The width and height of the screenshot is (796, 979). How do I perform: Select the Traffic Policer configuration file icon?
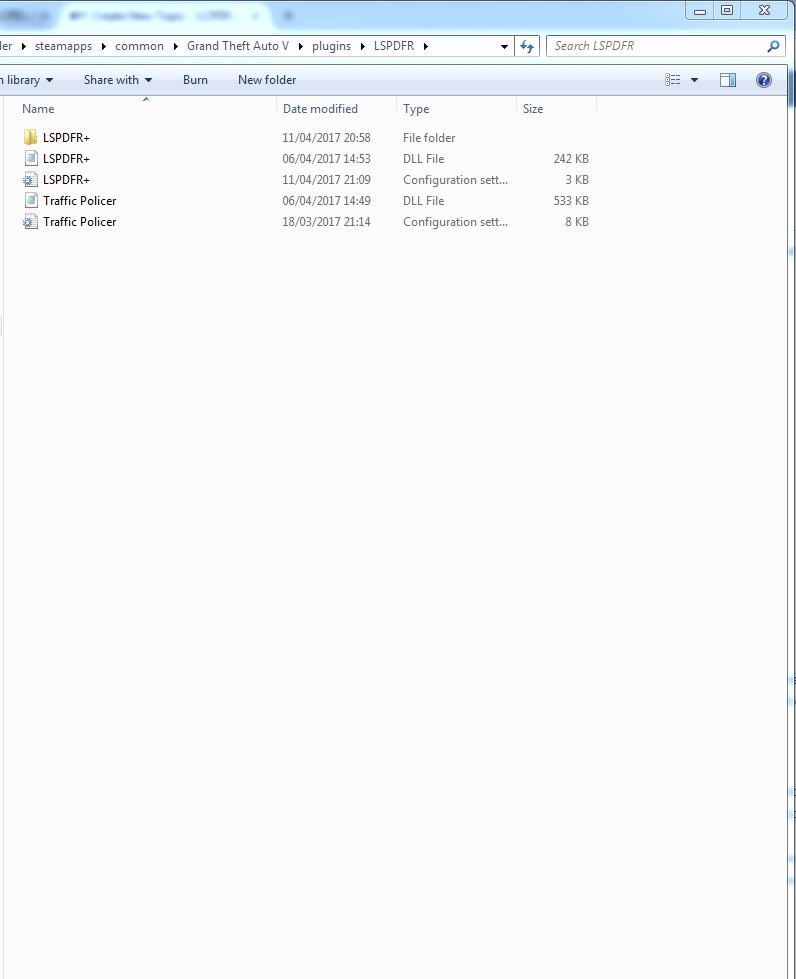click(30, 222)
